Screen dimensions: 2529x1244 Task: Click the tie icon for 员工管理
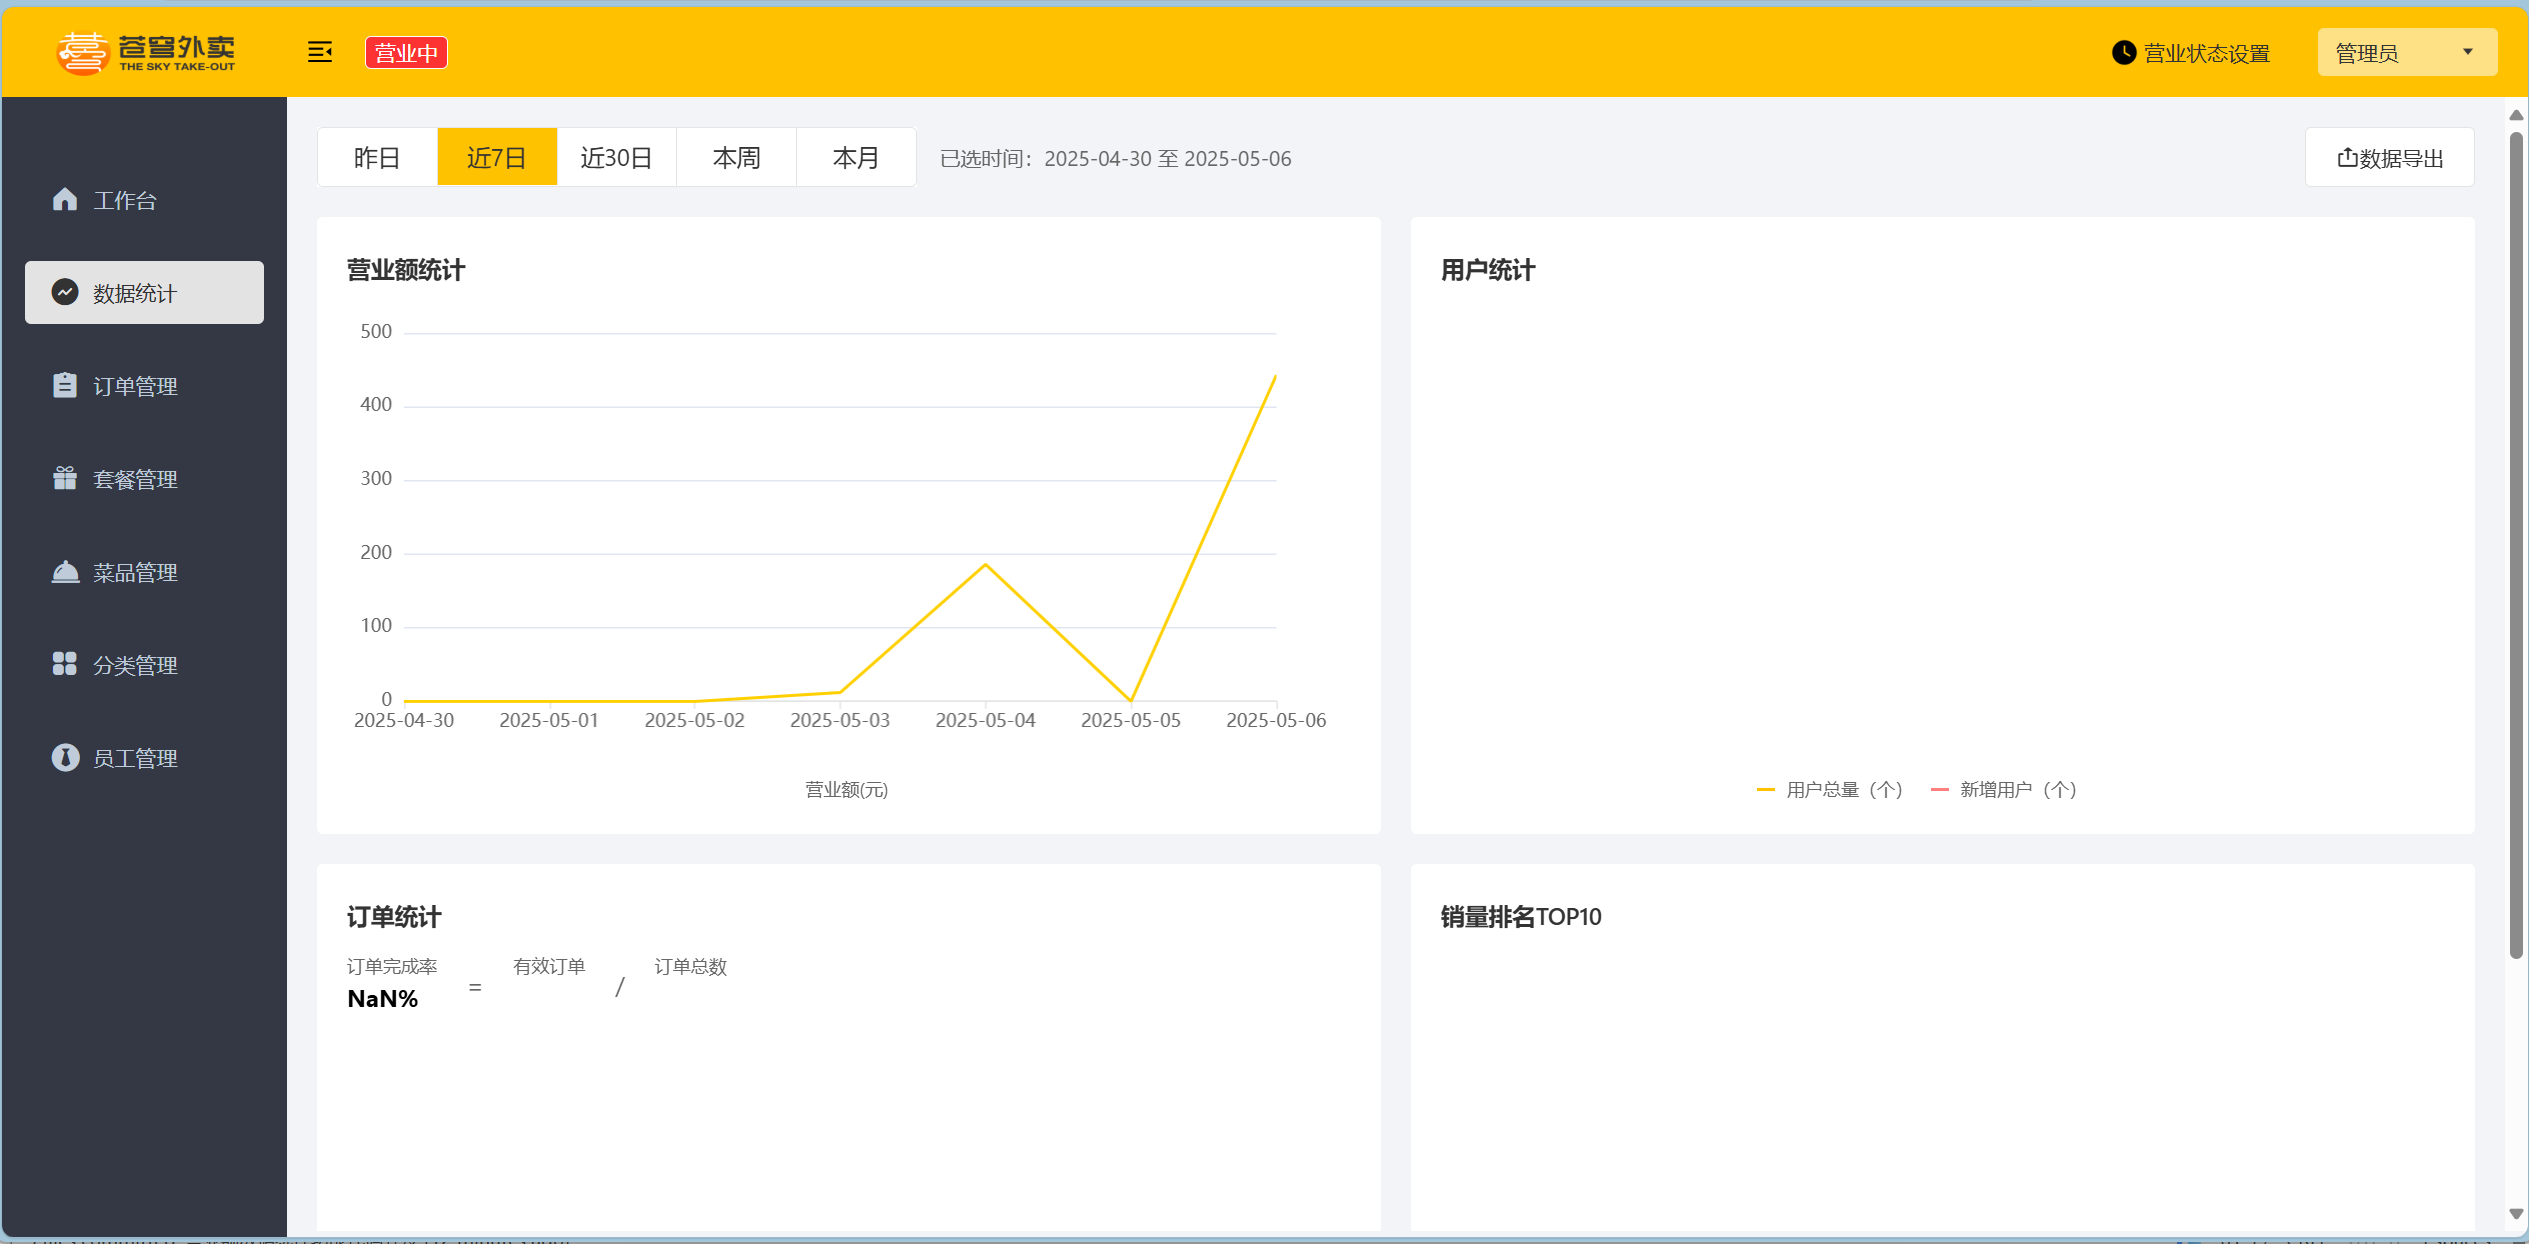click(65, 757)
